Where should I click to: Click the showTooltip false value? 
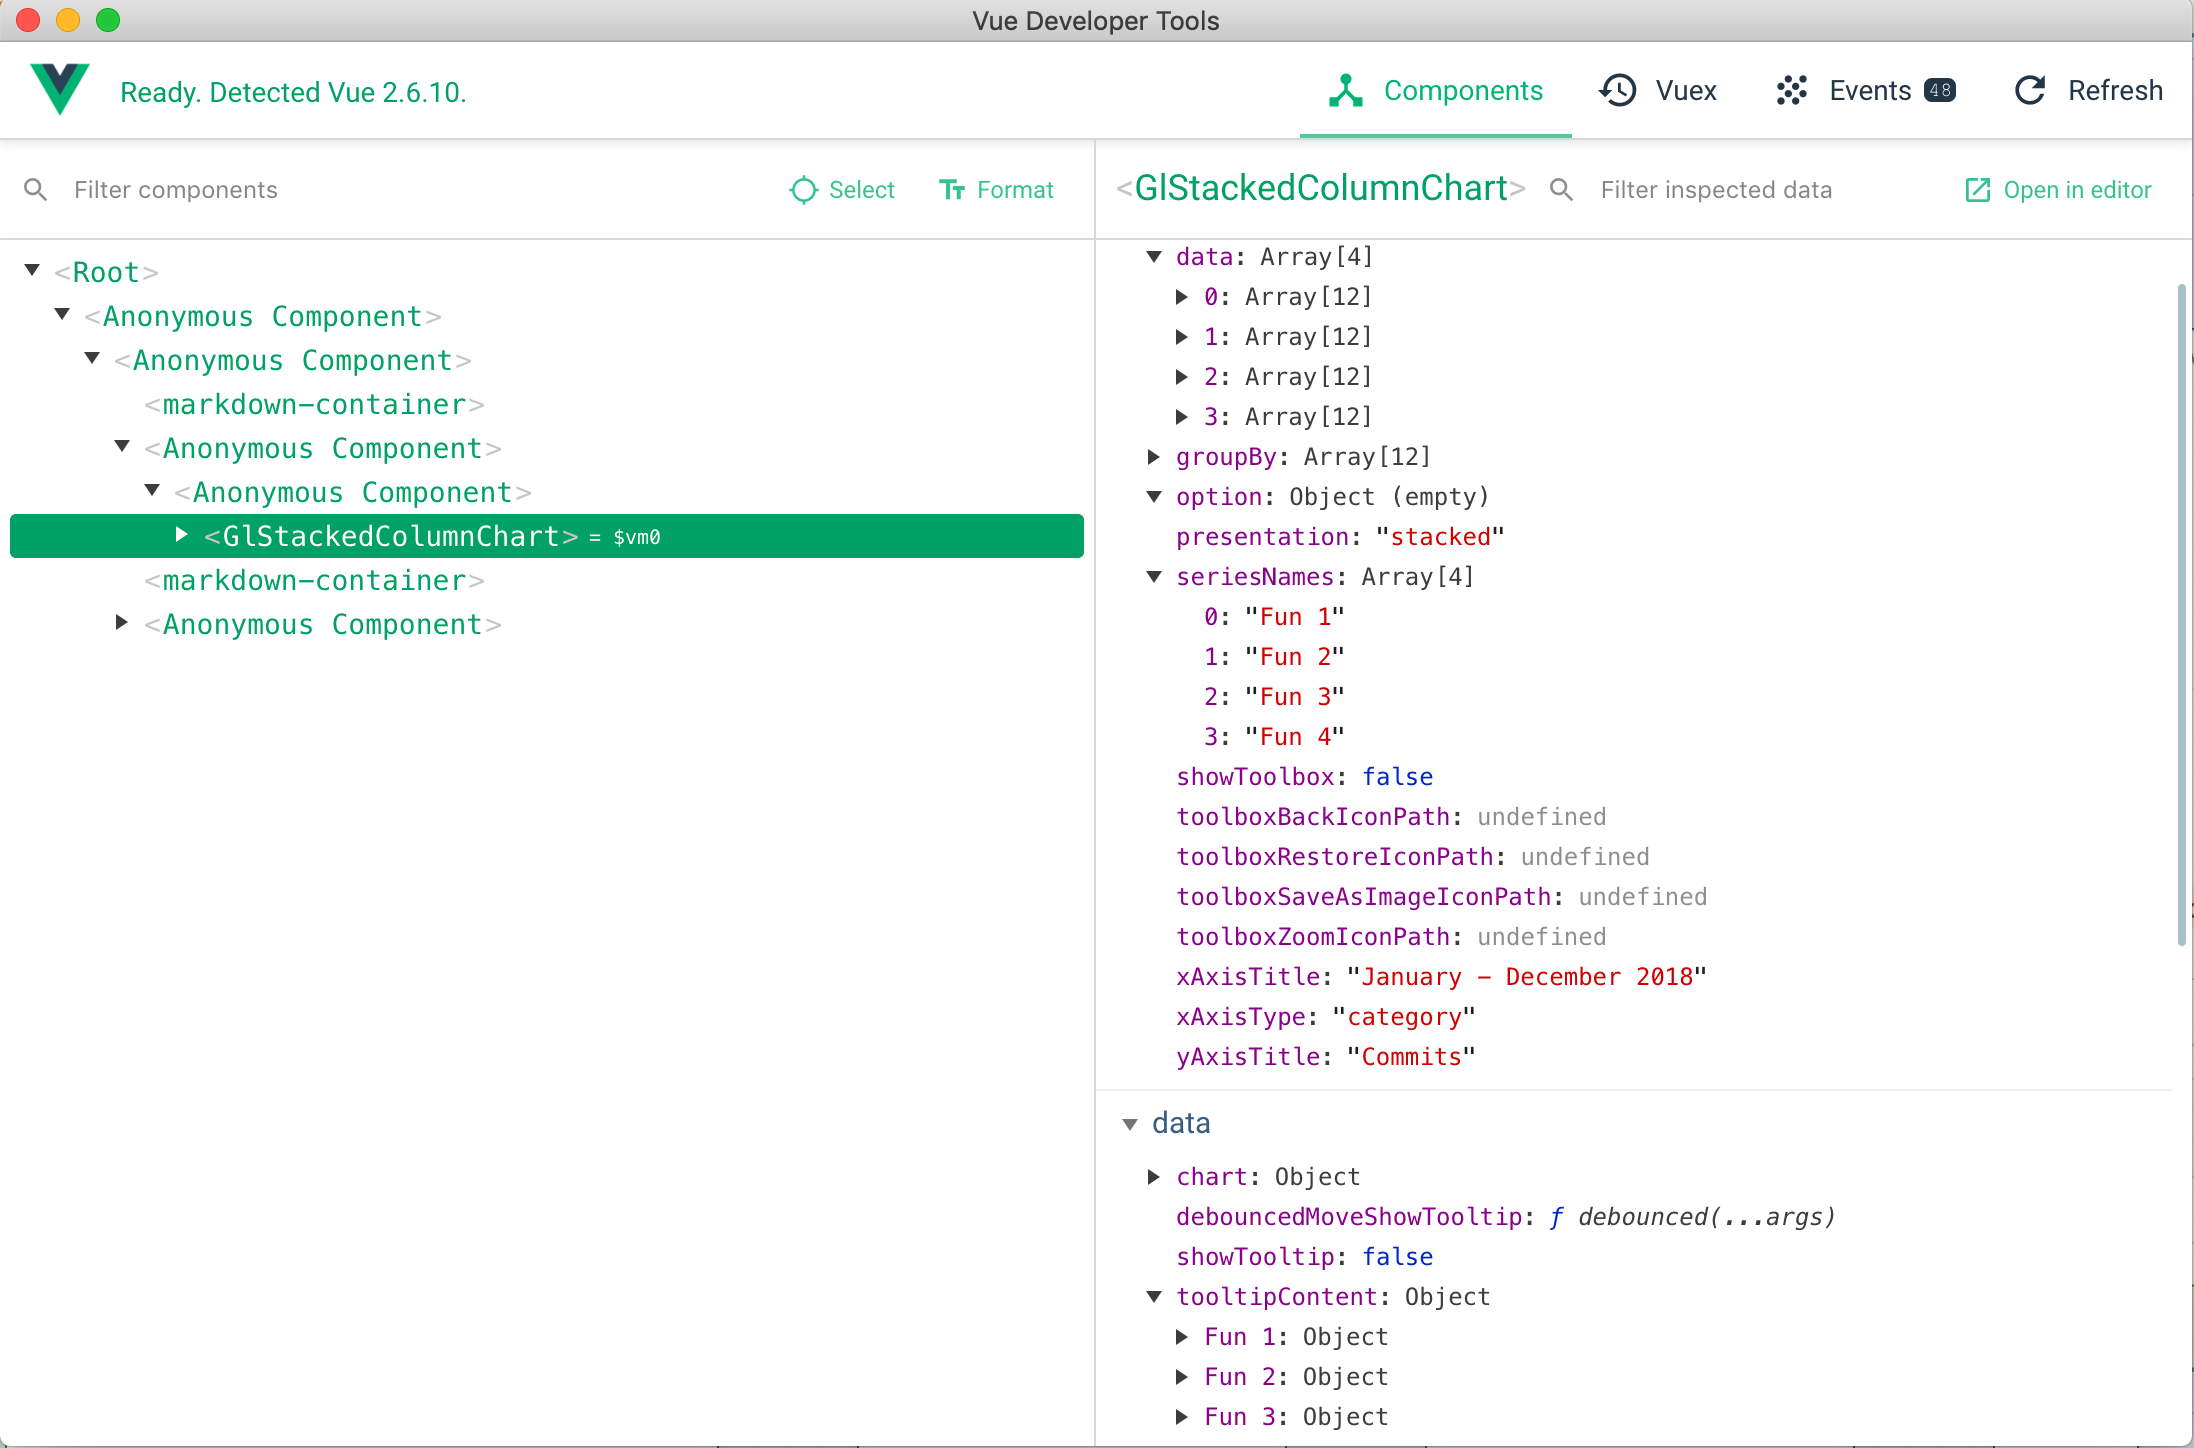(x=1398, y=1257)
